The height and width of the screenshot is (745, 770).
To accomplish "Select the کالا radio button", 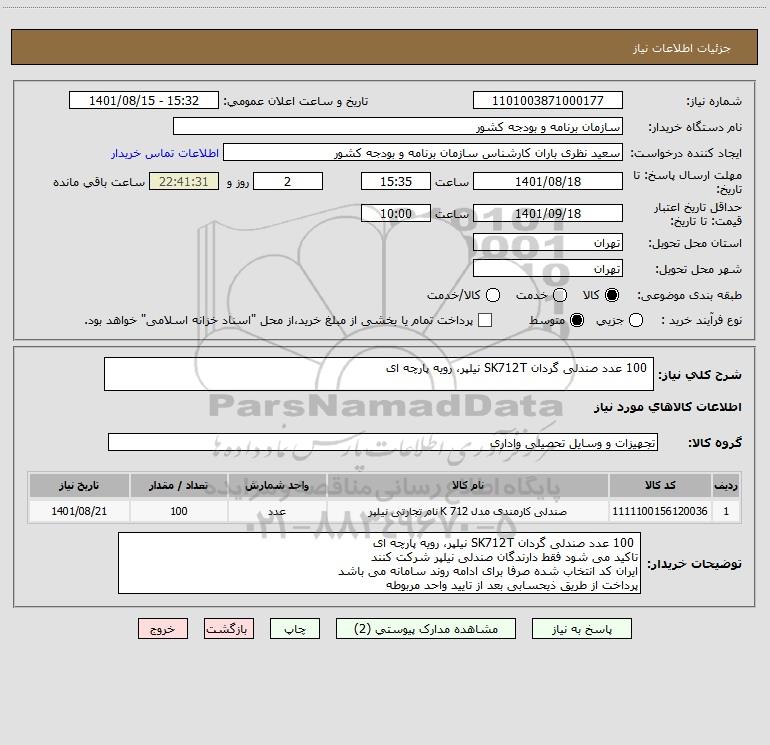I will pos(612,295).
